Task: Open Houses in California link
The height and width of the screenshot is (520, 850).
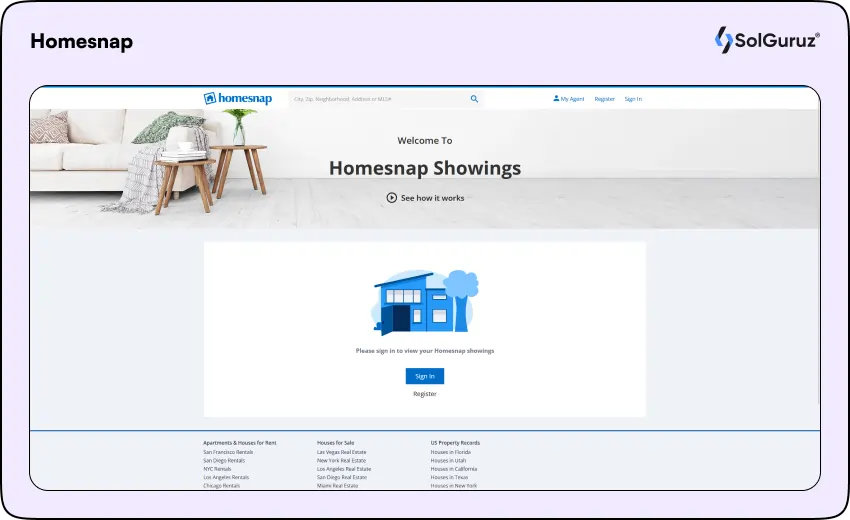Action: (x=454, y=469)
